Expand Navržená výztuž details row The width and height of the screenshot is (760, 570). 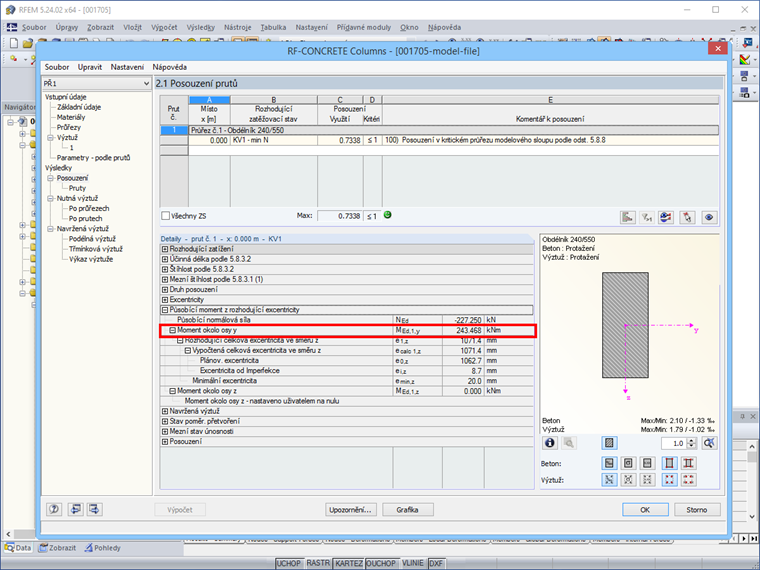tap(165, 411)
